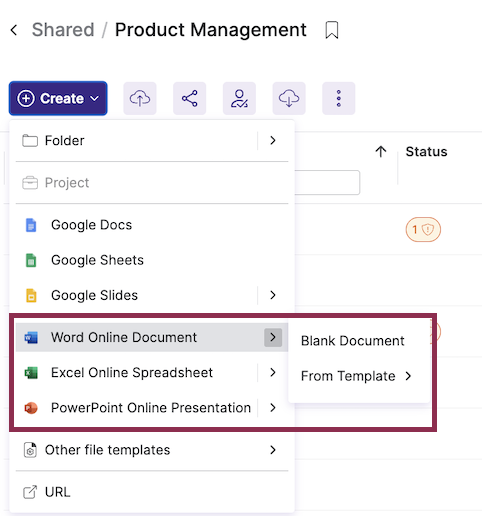Click the Excel spreadsheet icon
The height and width of the screenshot is (516, 482).
(x=31, y=373)
